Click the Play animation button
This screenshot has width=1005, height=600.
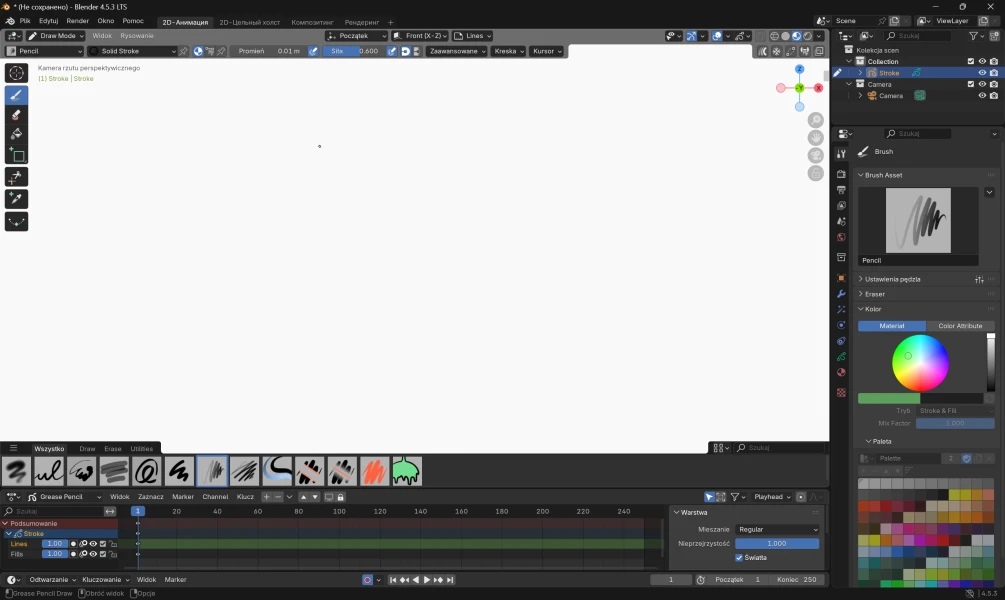[427, 580]
